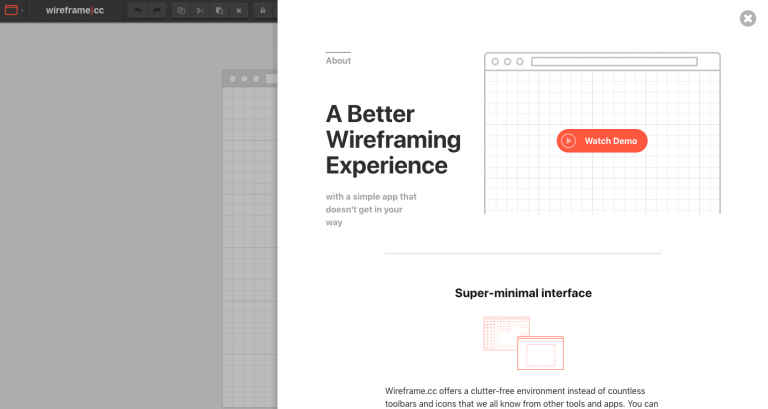Click the Paste icon in the toolbar

(x=219, y=10)
